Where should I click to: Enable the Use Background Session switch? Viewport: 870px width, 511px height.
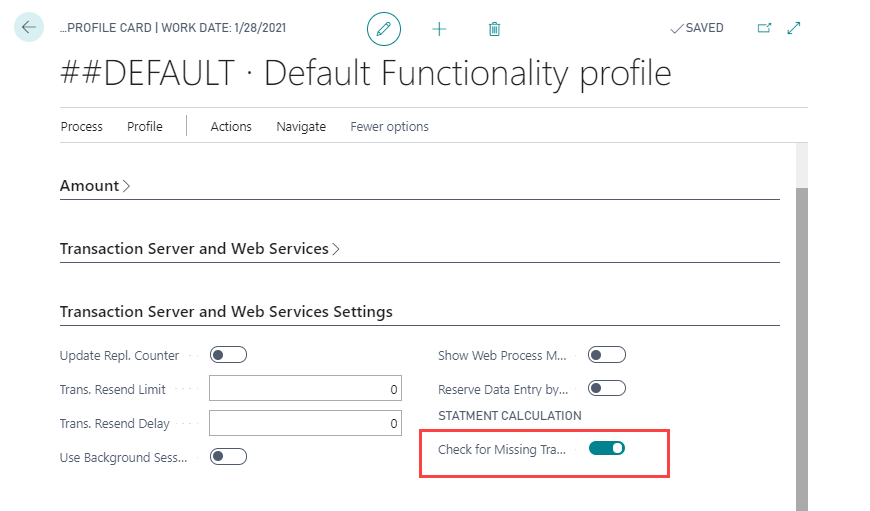[228, 457]
